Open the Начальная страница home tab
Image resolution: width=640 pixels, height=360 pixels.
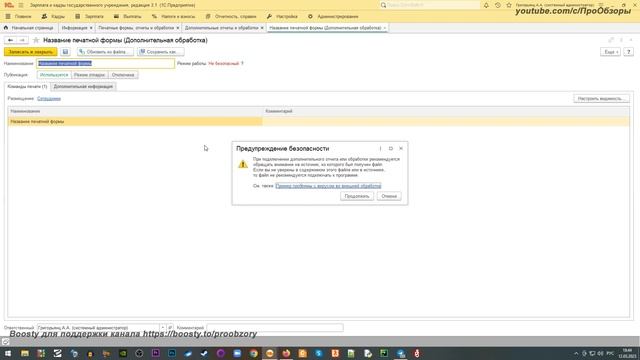point(29,28)
